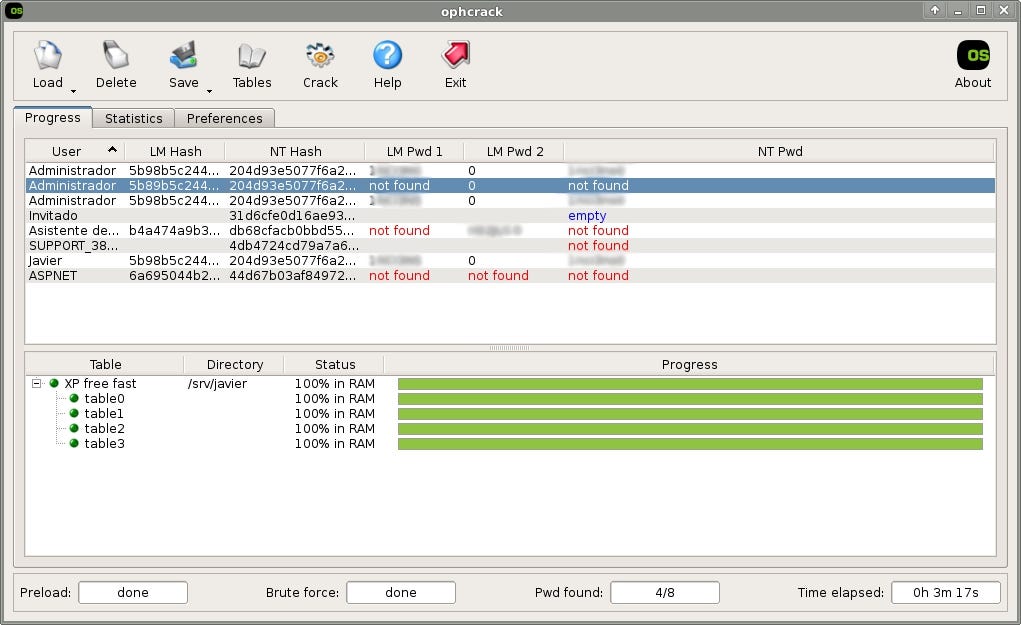Viewport: 1021px width, 625px height.
Task: Click table0's green progress bar
Action: [x=690, y=398]
